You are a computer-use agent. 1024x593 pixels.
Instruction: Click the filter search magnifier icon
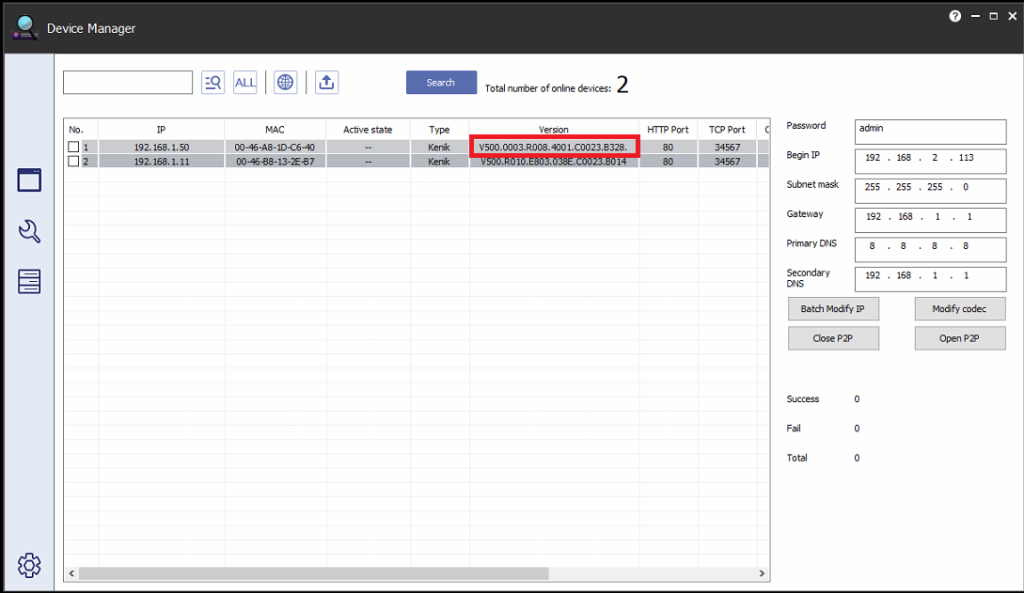pyautogui.click(x=212, y=83)
